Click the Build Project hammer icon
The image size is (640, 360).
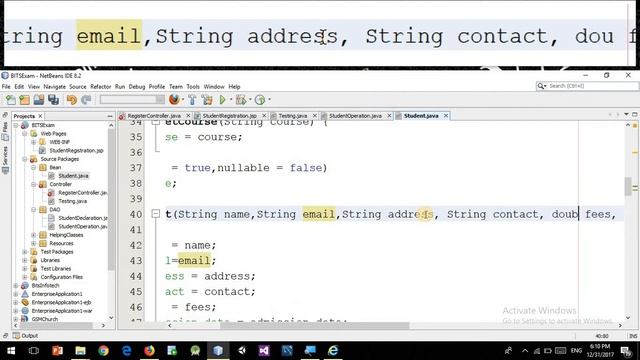click(192, 100)
